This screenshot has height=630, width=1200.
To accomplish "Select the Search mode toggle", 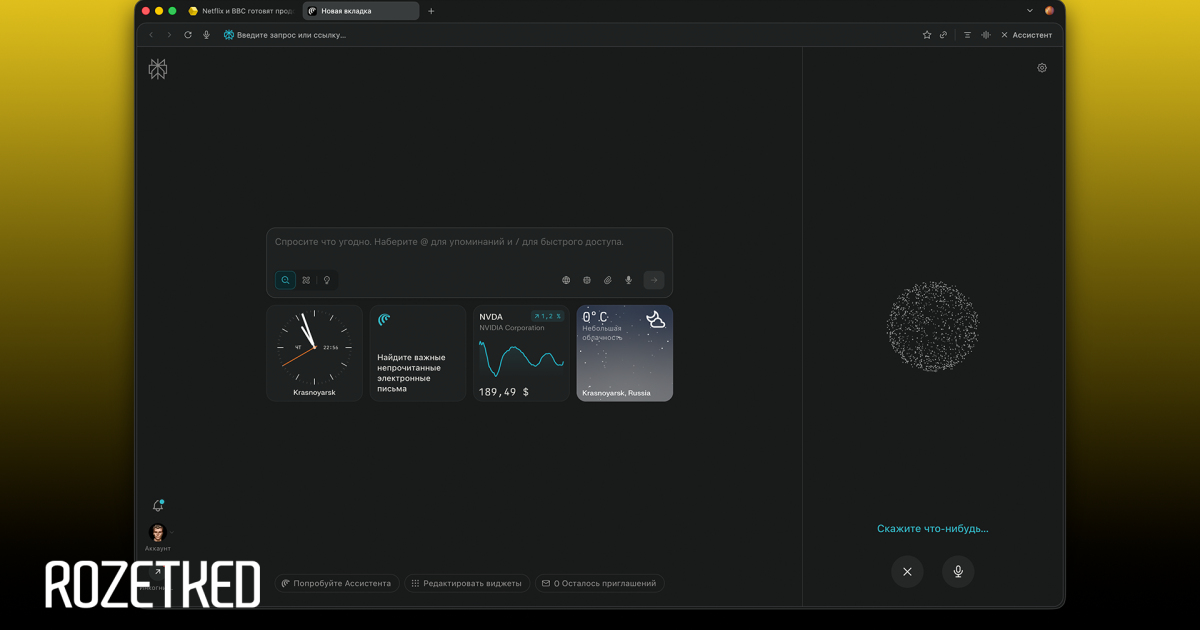I will click(x=285, y=281).
